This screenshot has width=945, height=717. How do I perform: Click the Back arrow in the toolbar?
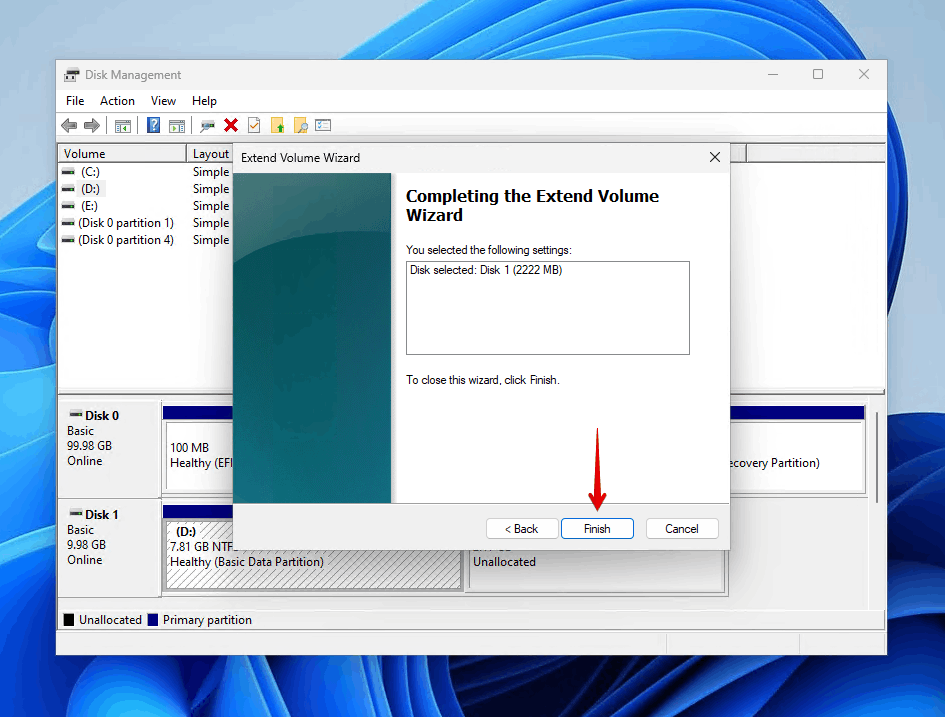(69, 125)
